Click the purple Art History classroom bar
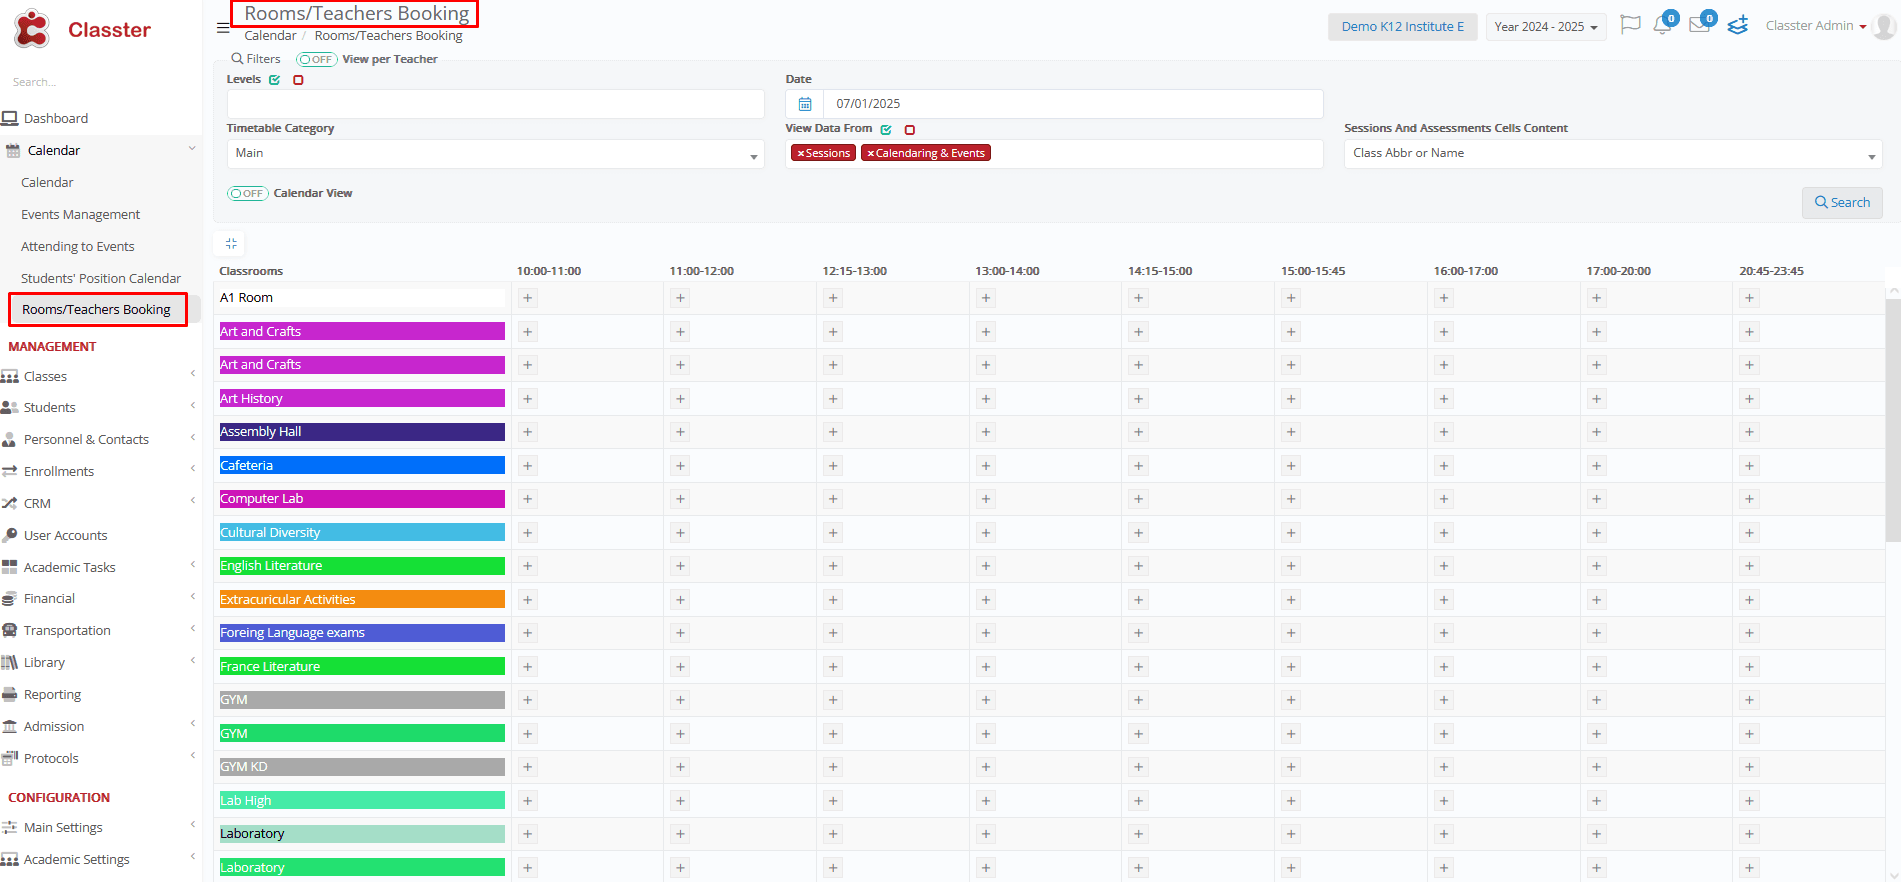1901x882 pixels. [362, 398]
